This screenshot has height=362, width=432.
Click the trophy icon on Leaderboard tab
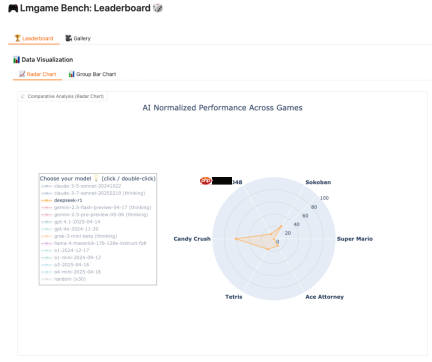(17, 38)
